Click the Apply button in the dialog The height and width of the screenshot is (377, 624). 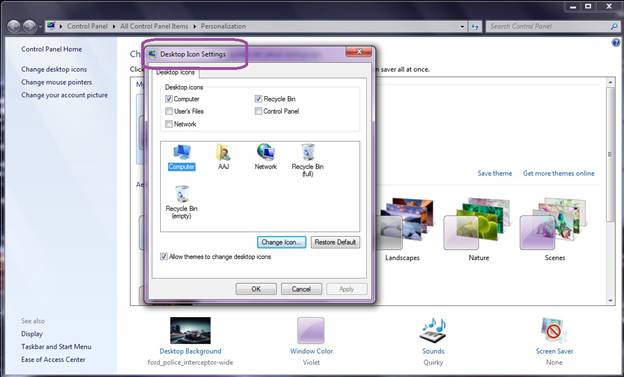pyautogui.click(x=347, y=289)
